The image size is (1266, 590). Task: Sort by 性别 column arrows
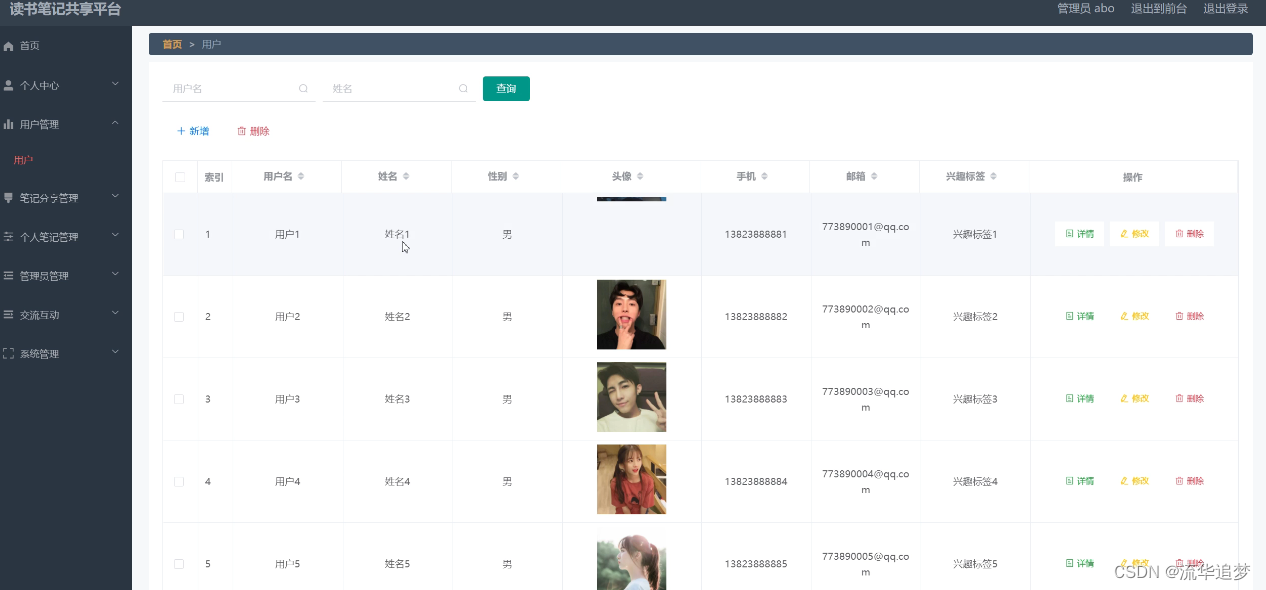[516, 176]
